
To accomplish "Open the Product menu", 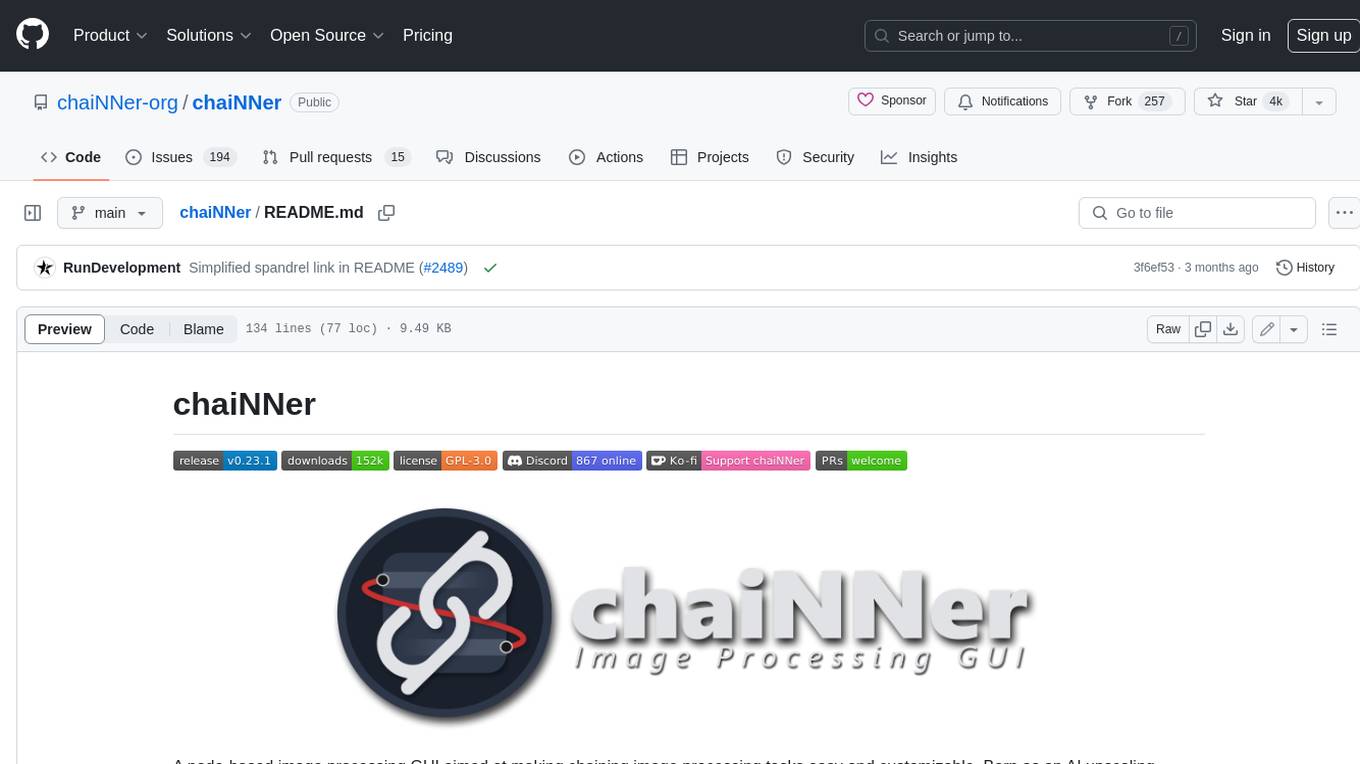I will [x=110, y=35].
